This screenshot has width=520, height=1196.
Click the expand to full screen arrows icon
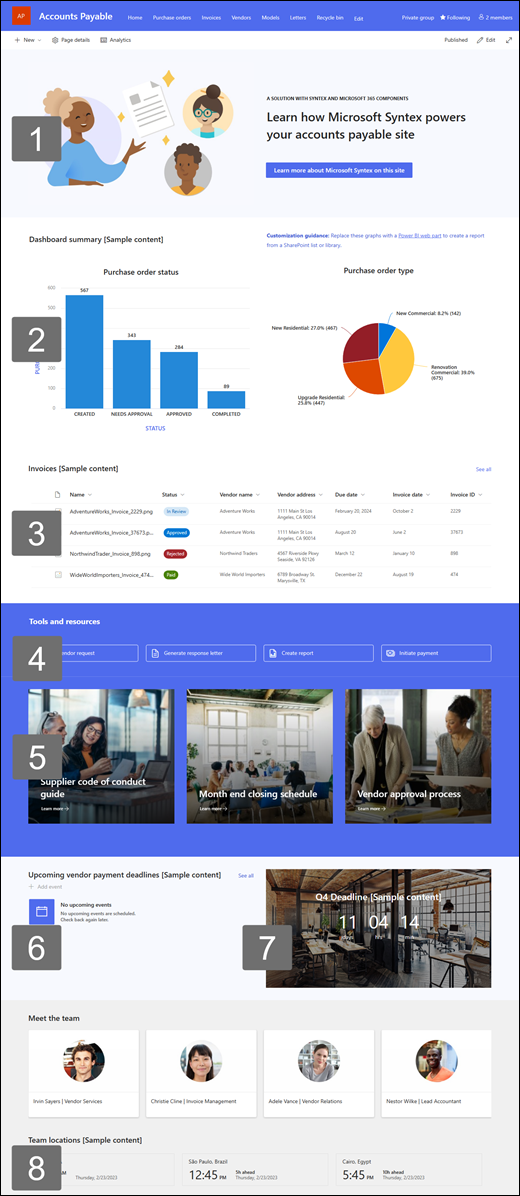tap(509, 40)
